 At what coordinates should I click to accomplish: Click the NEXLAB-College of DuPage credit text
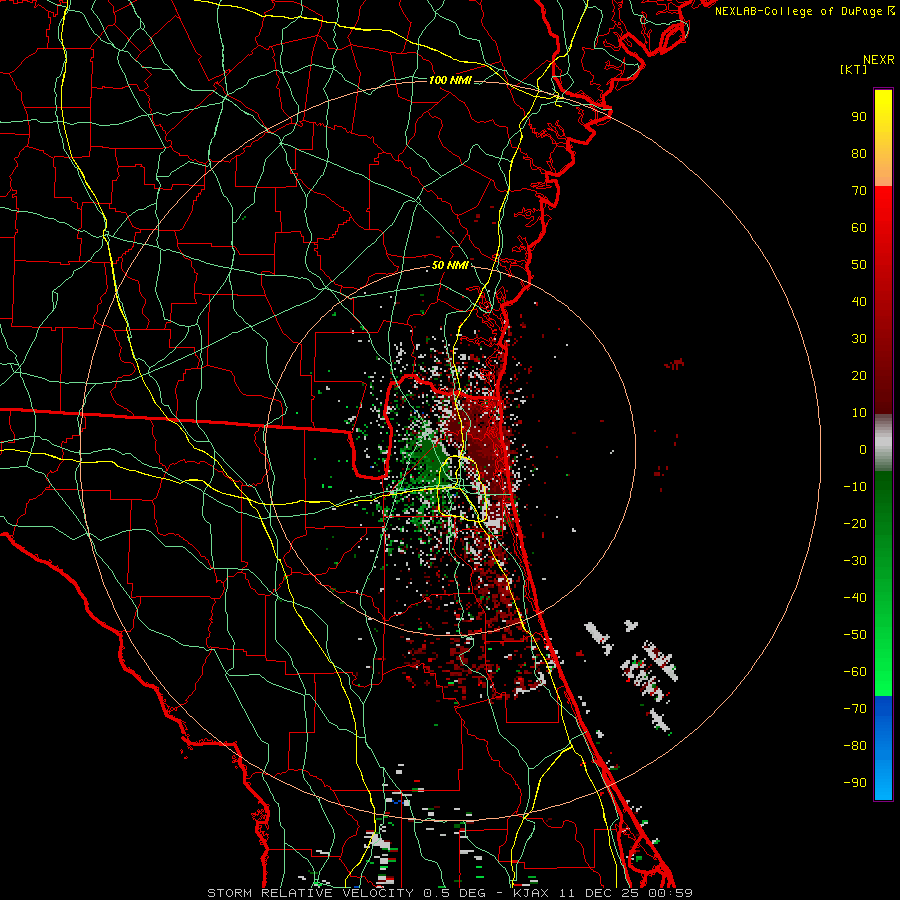[x=804, y=11]
